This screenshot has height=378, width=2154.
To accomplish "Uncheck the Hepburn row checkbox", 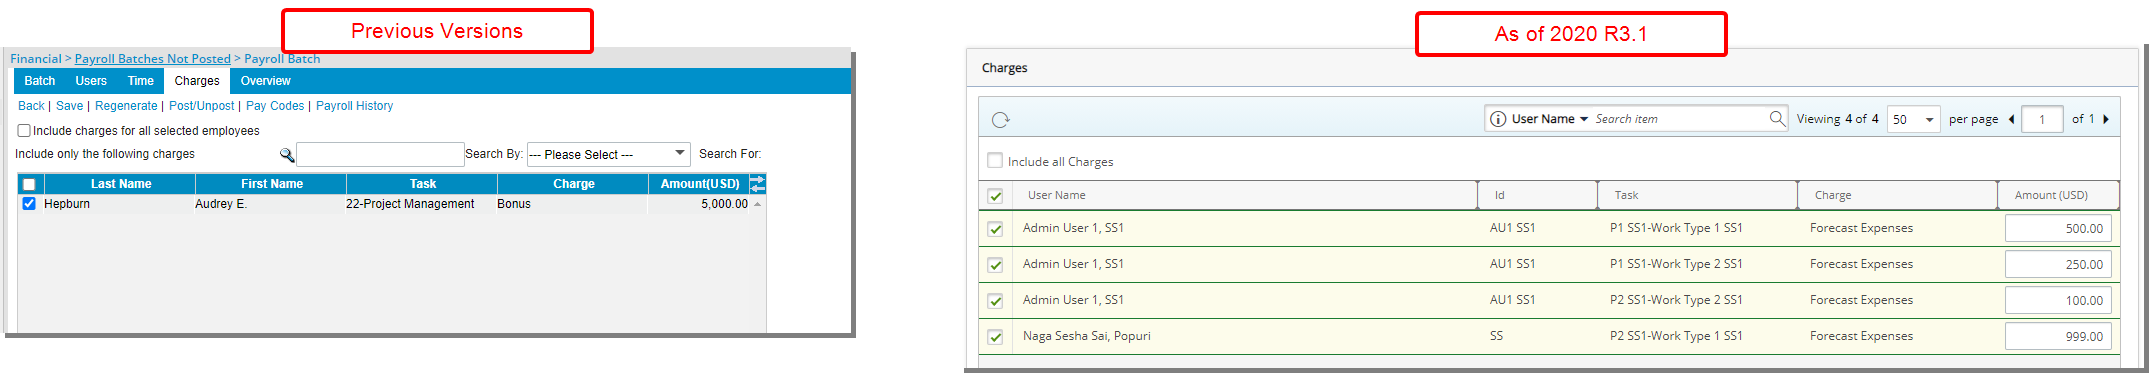I will [29, 203].
